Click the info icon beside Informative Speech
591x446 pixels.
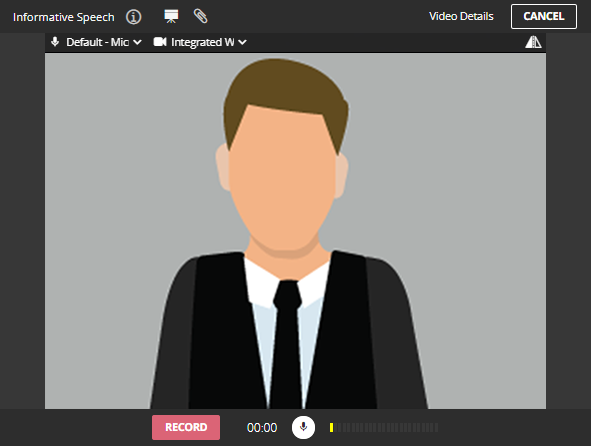tap(133, 17)
